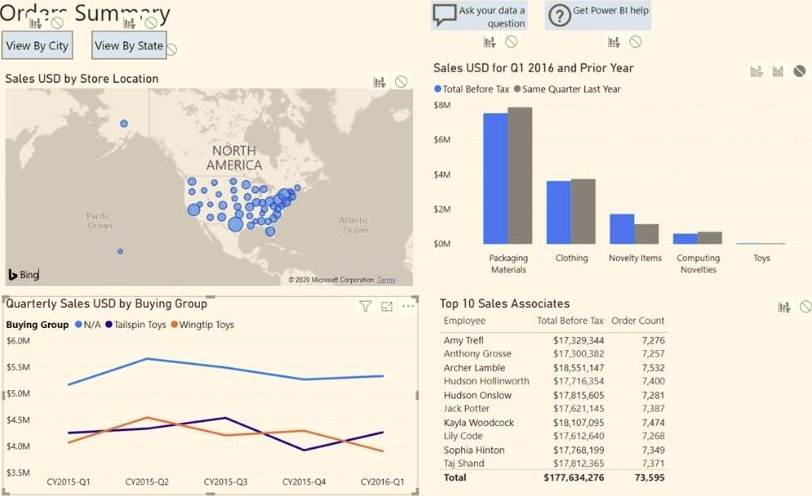812x496 pixels.
Task: Select highlight interaction icon on bar chart
Action: click(777, 71)
